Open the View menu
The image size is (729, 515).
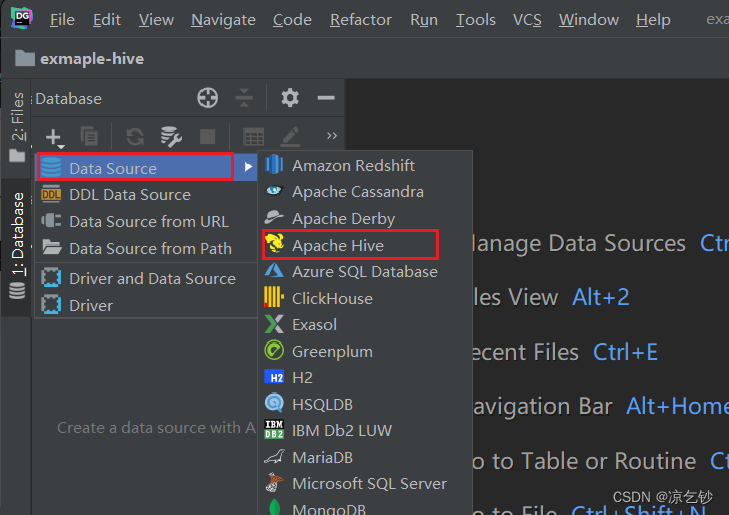click(156, 20)
